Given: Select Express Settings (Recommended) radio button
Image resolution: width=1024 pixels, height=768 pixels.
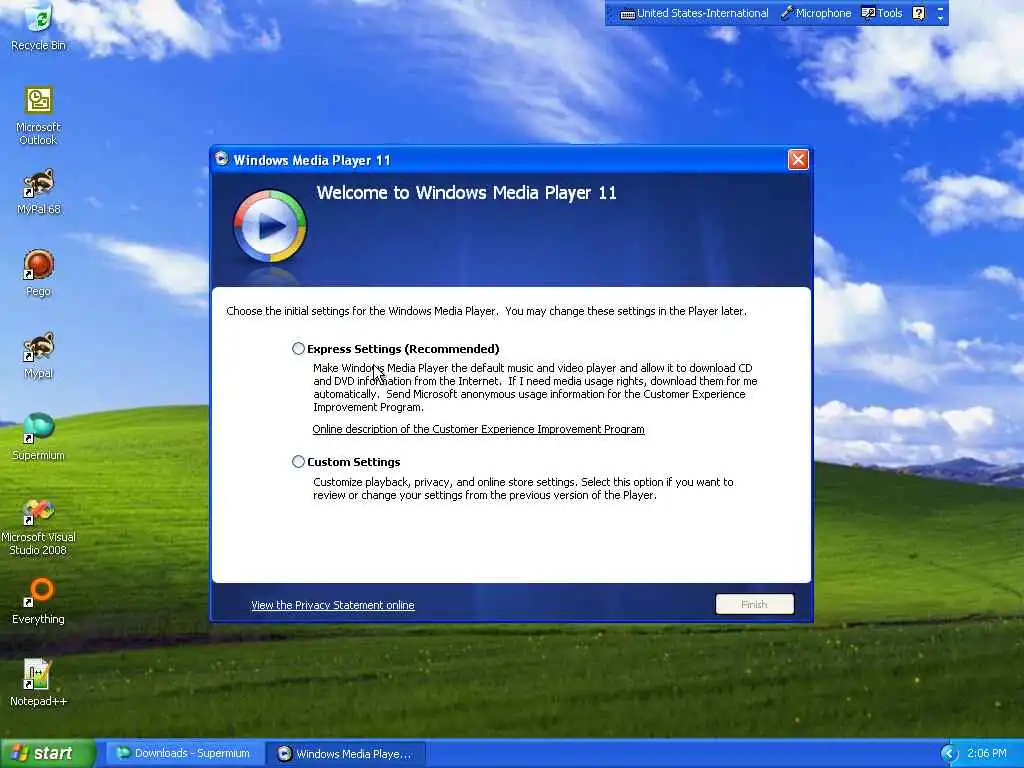Looking at the screenshot, I should click(298, 349).
